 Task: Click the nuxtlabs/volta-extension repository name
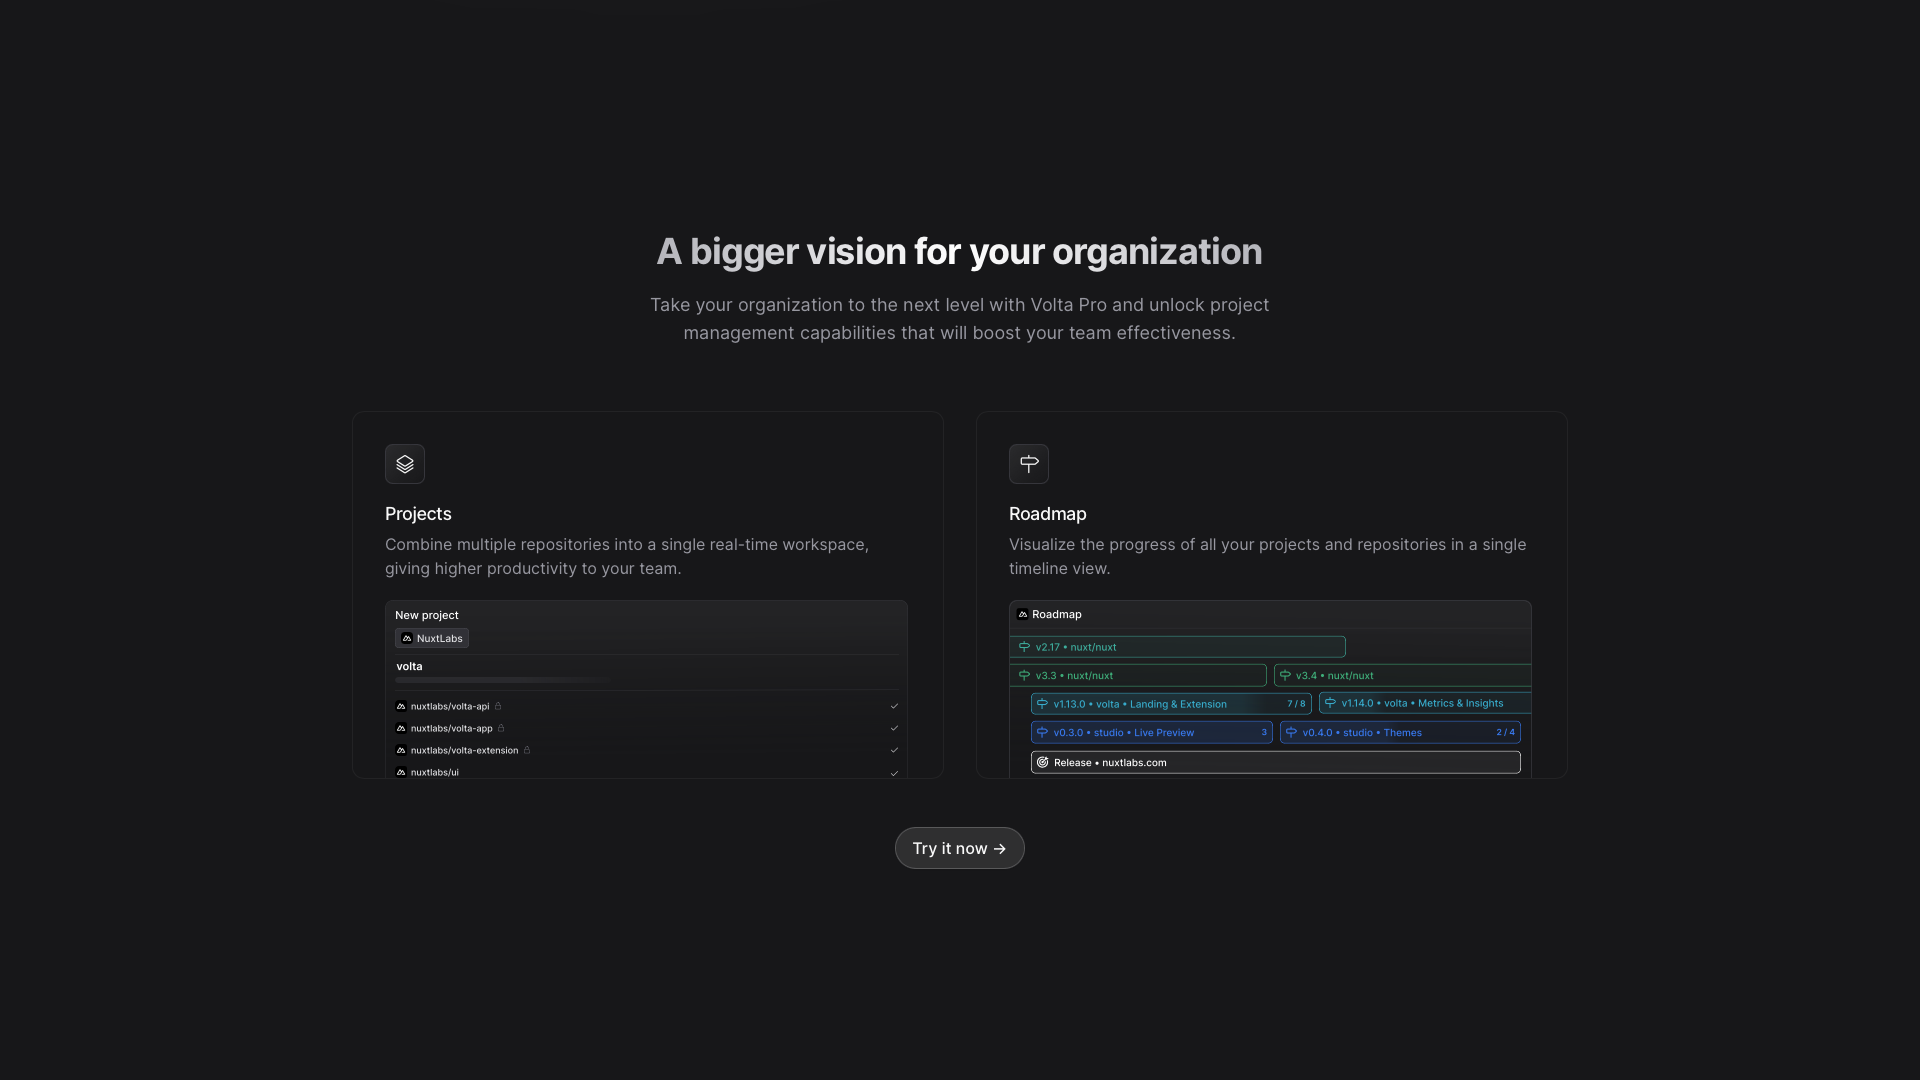coord(464,750)
